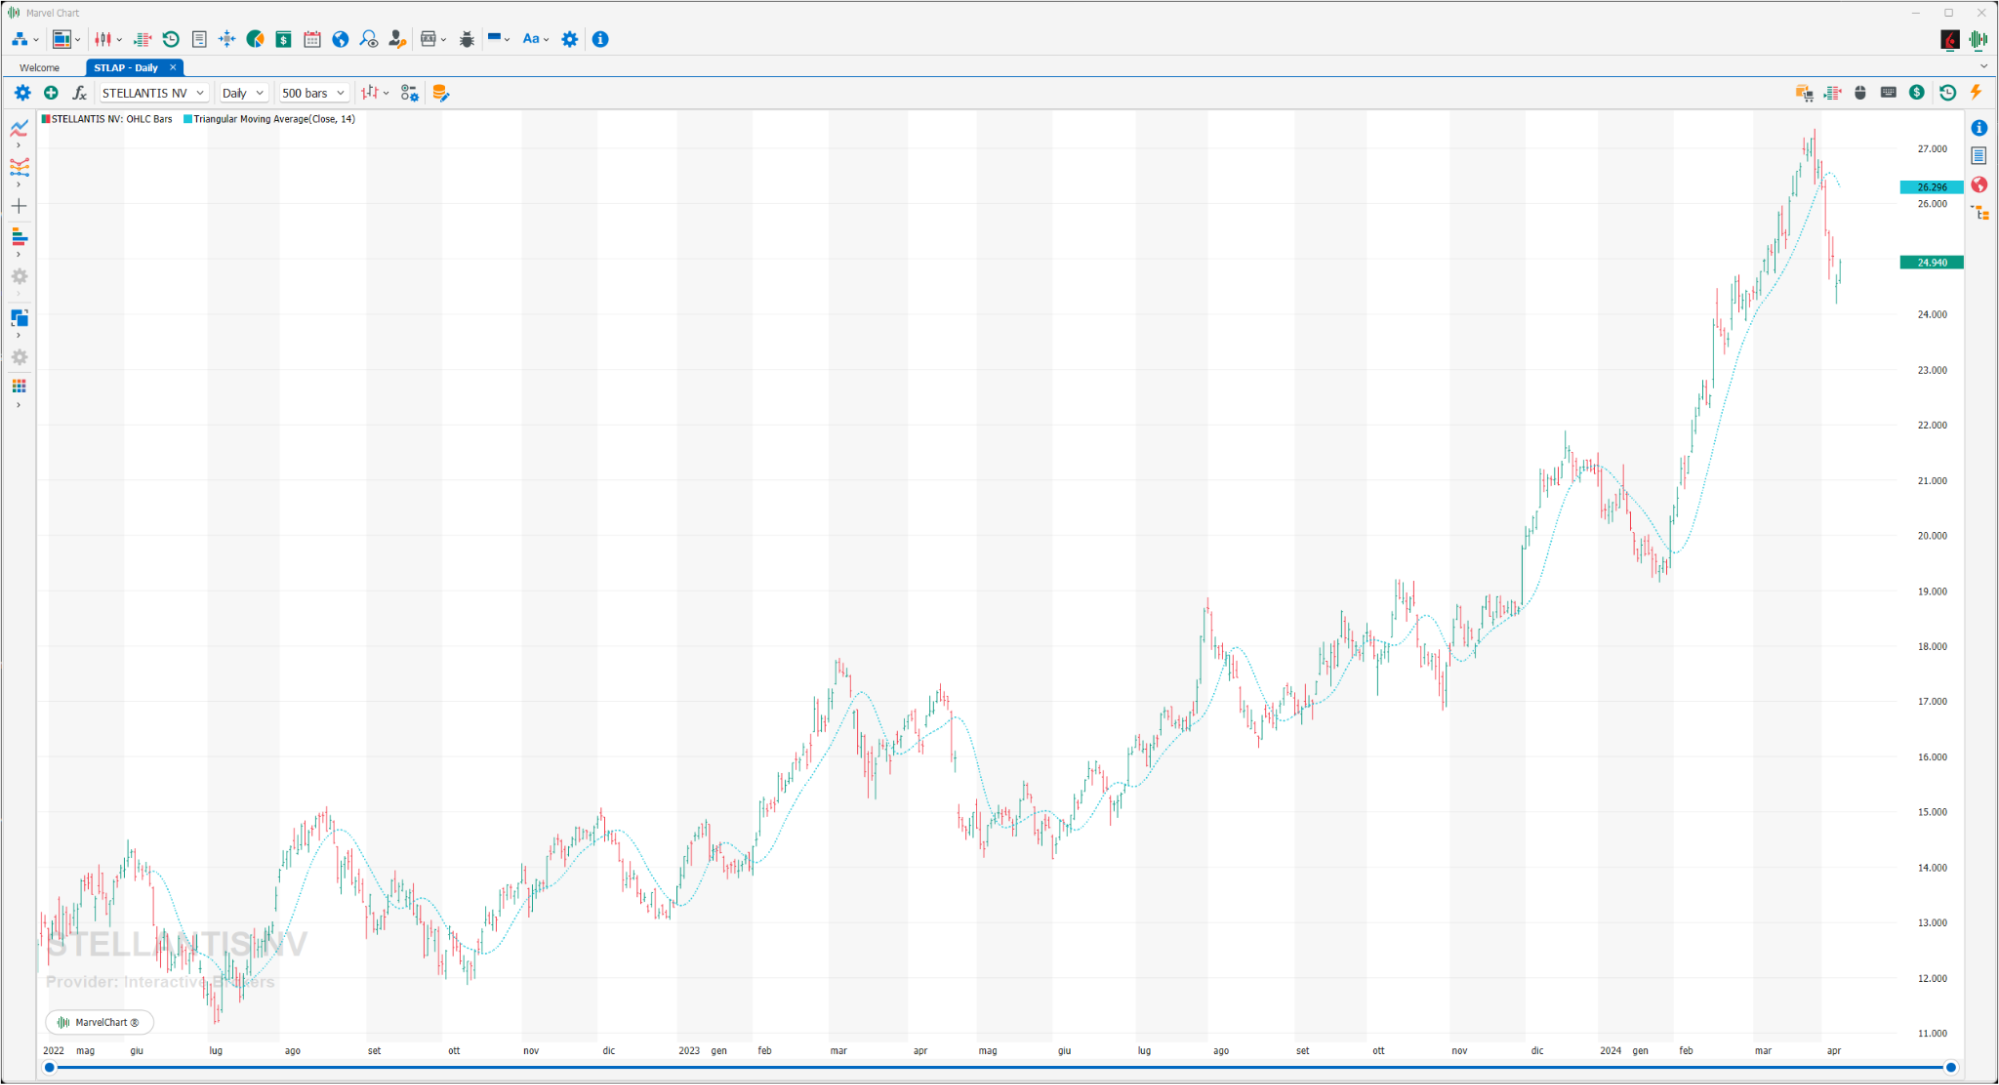The width and height of the screenshot is (1999, 1085).
Task: Open the multi-line channels tool in left sidebar
Action: click(19, 167)
